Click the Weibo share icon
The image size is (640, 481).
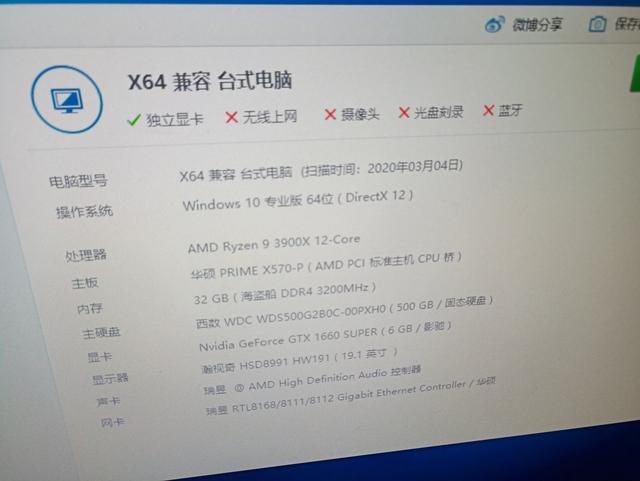[x=495, y=24]
